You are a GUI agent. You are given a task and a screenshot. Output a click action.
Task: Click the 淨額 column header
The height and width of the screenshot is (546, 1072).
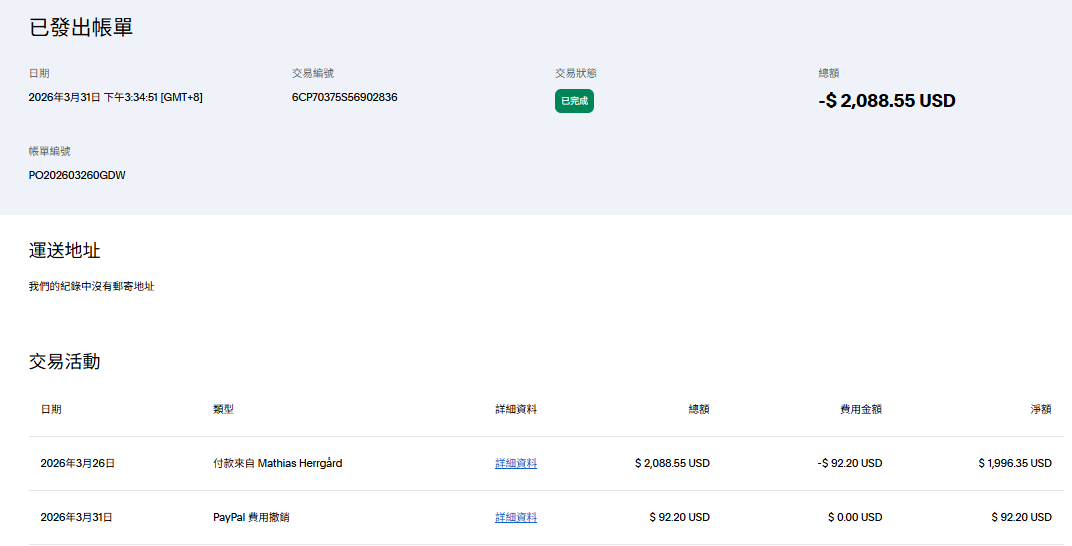[1040, 410]
